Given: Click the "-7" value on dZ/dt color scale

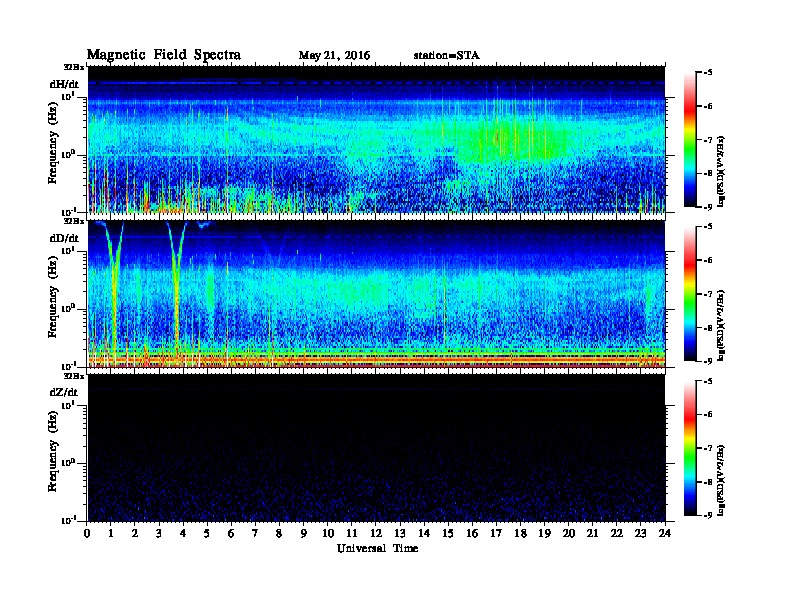Looking at the screenshot, I should point(708,448).
